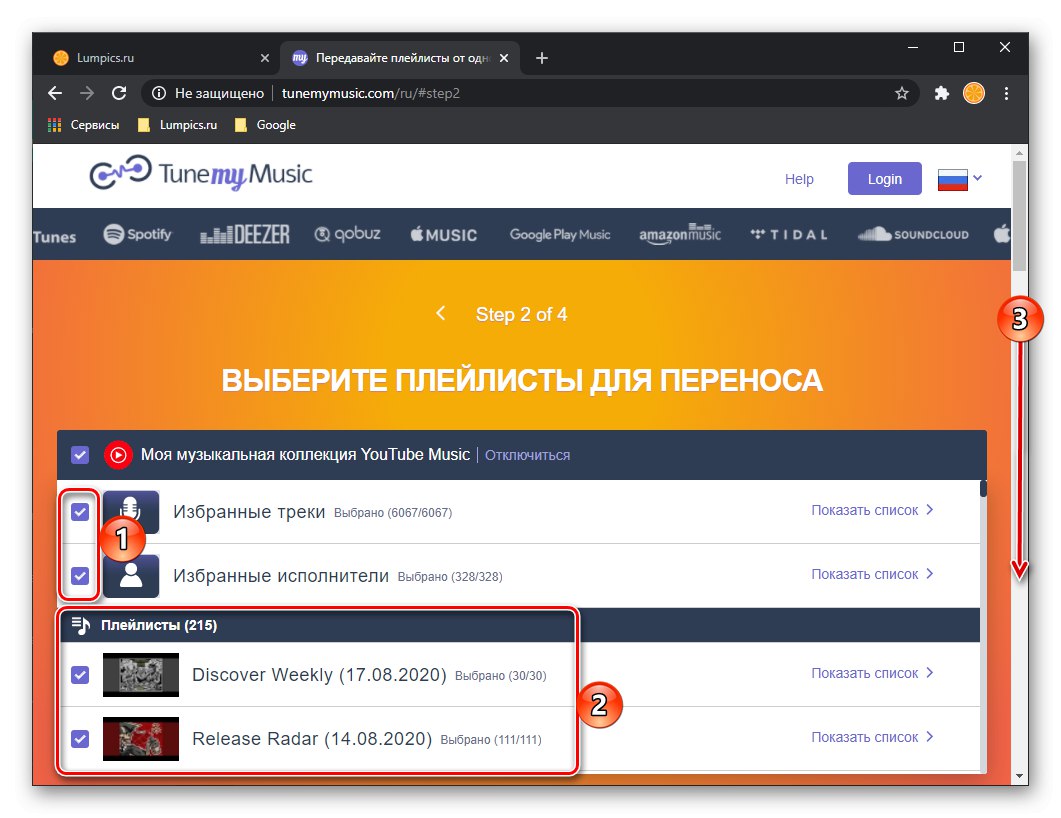Expand Показать список for Discover Weekly

tap(872, 673)
